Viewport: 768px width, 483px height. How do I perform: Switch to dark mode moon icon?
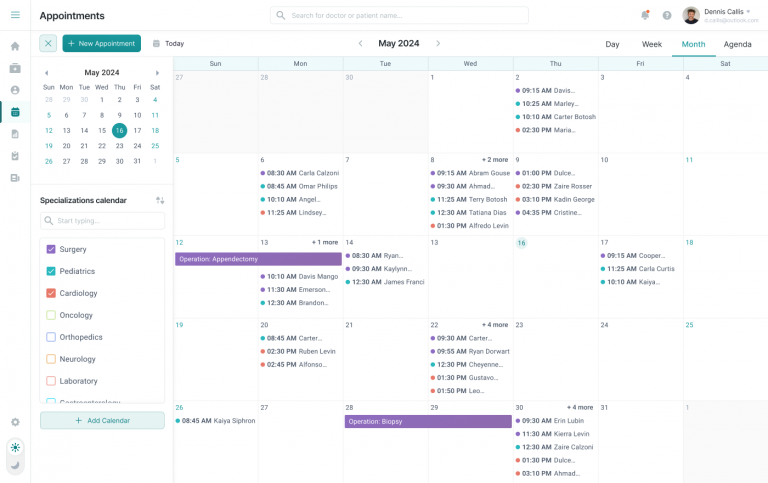tap(15, 465)
